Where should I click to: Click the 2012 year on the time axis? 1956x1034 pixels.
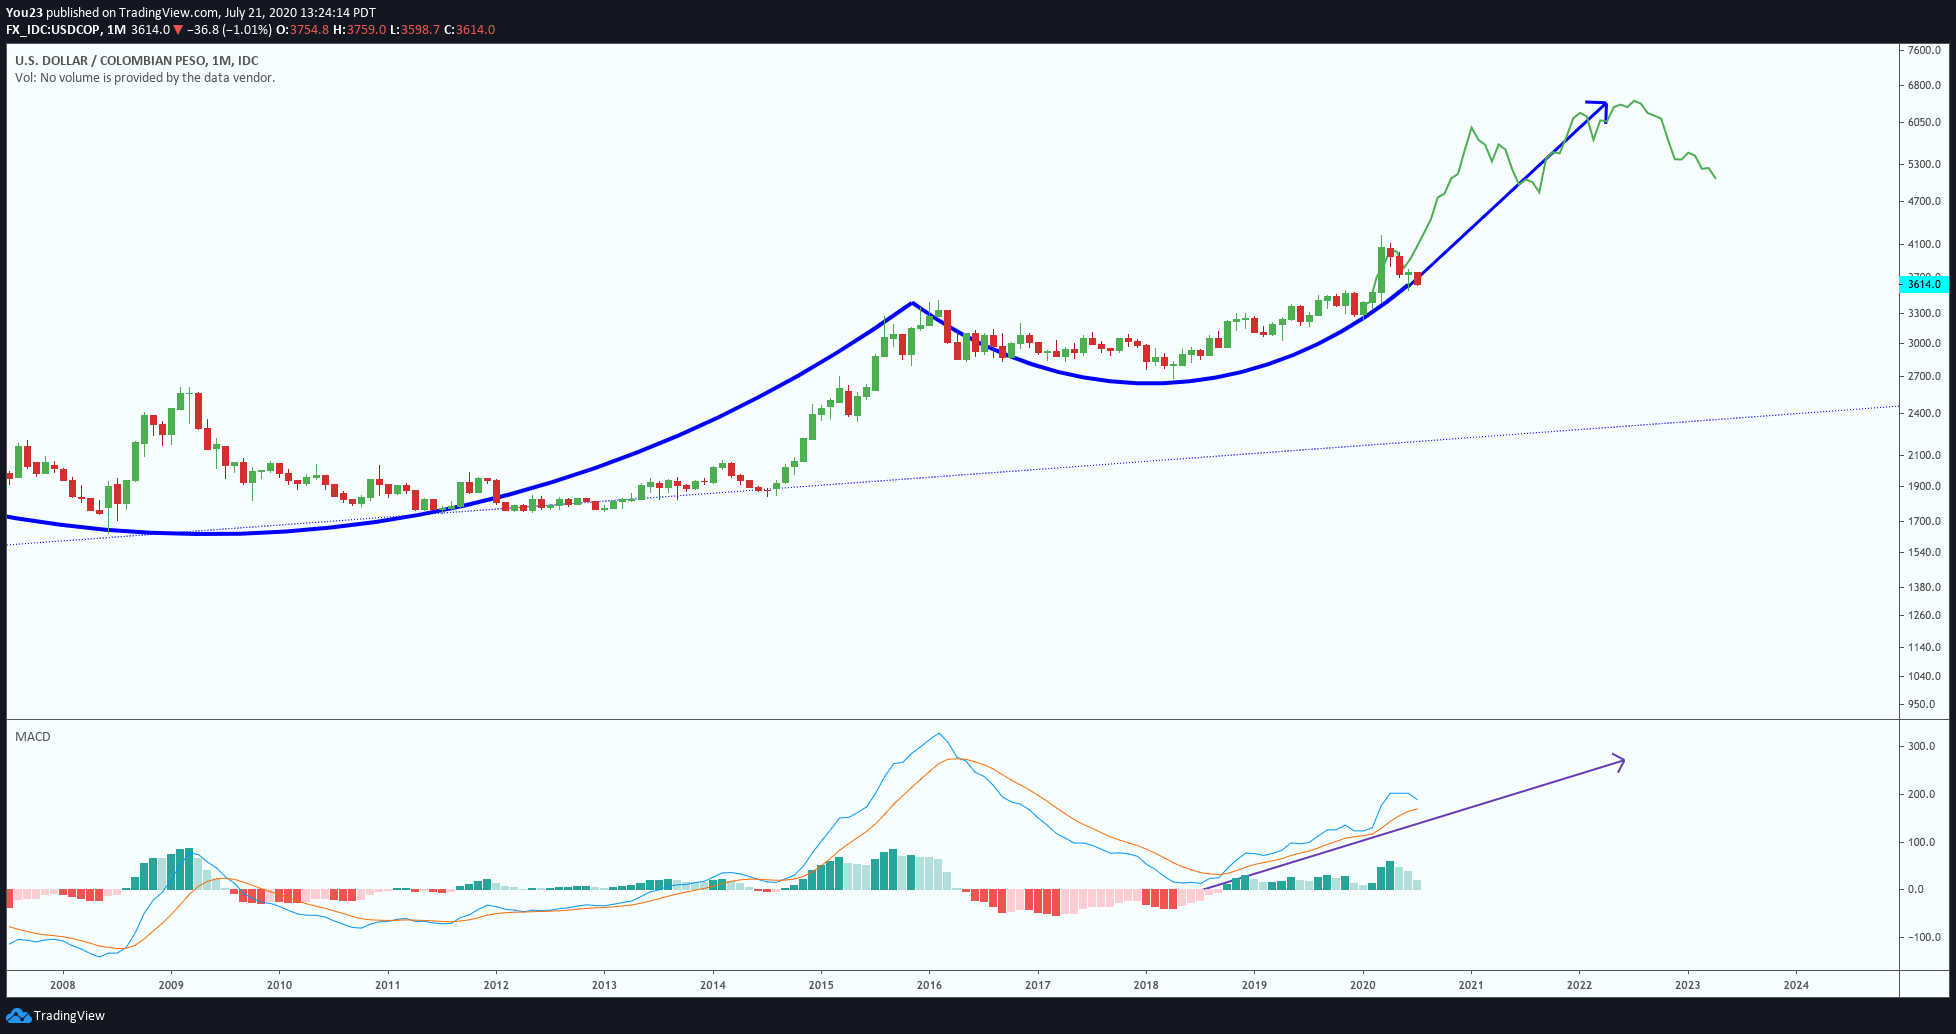pyautogui.click(x=496, y=985)
